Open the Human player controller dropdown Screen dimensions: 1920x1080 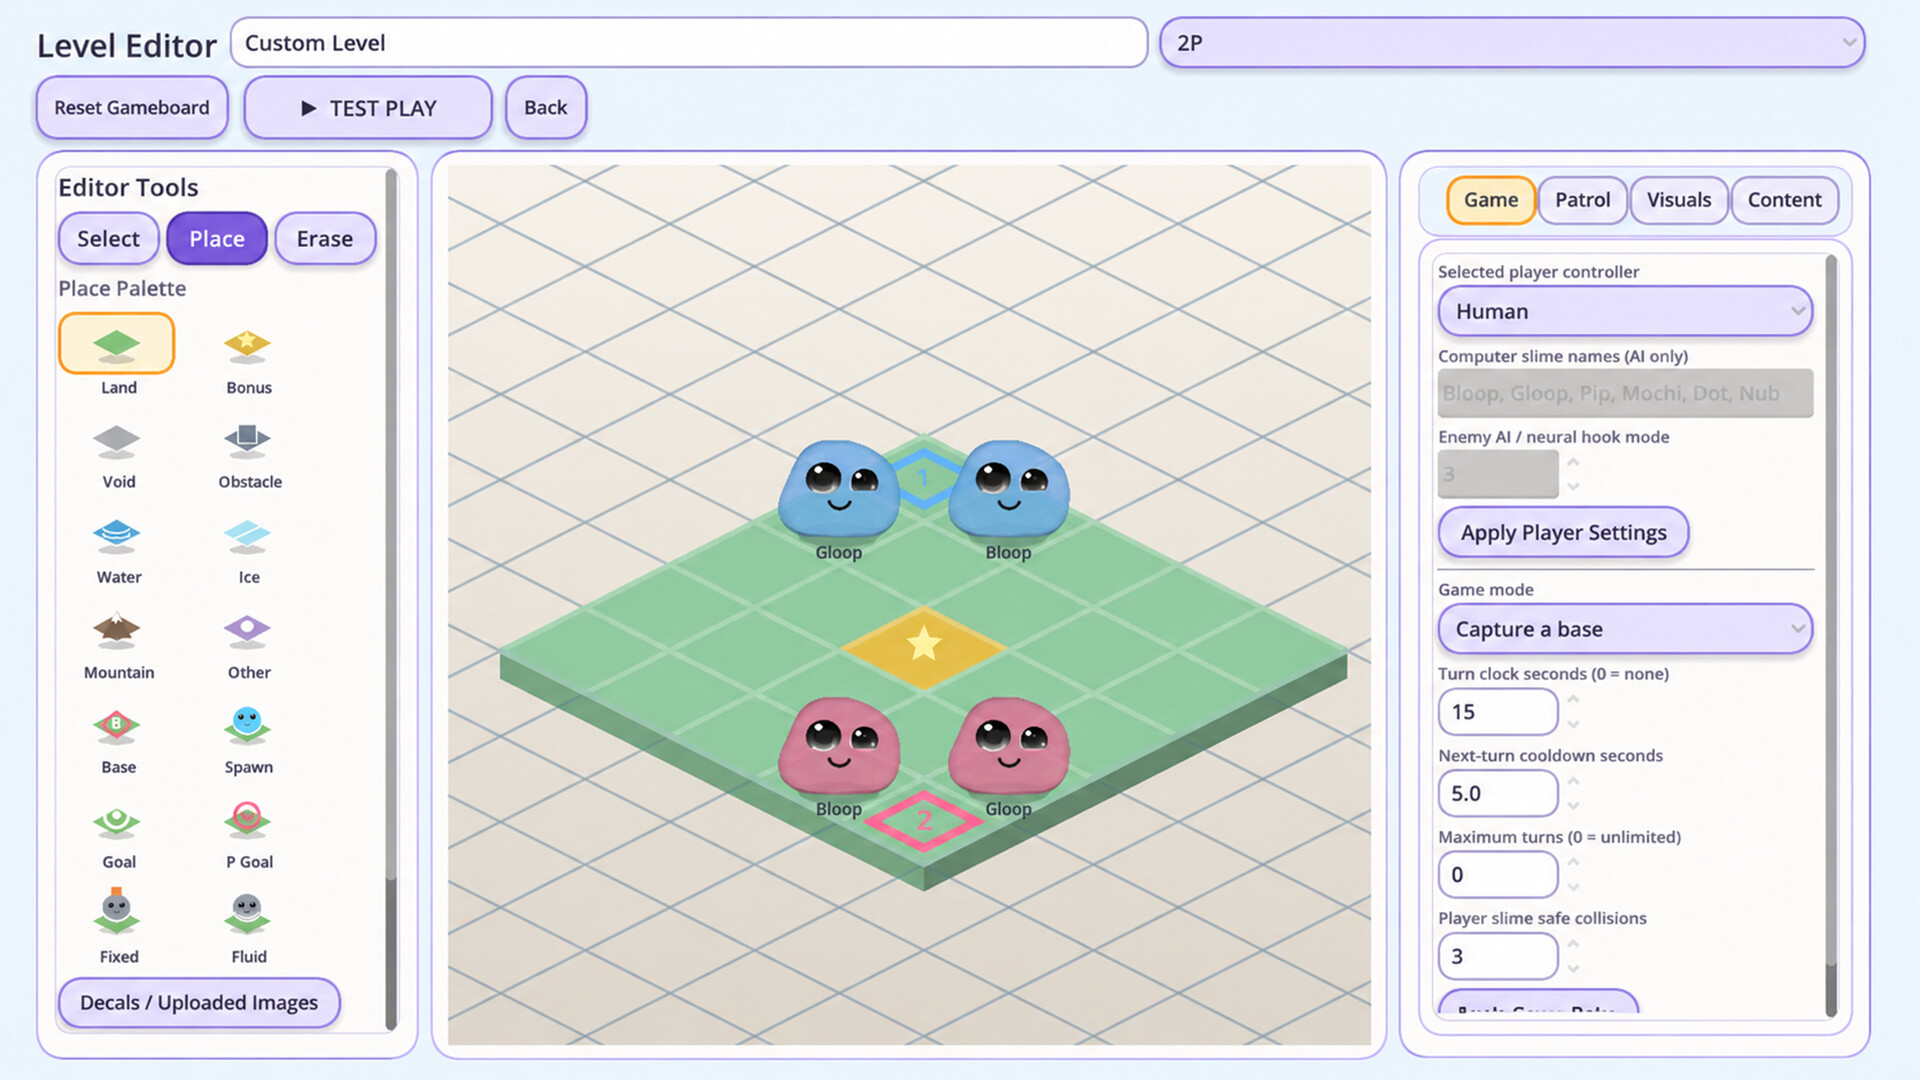(x=1625, y=311)
